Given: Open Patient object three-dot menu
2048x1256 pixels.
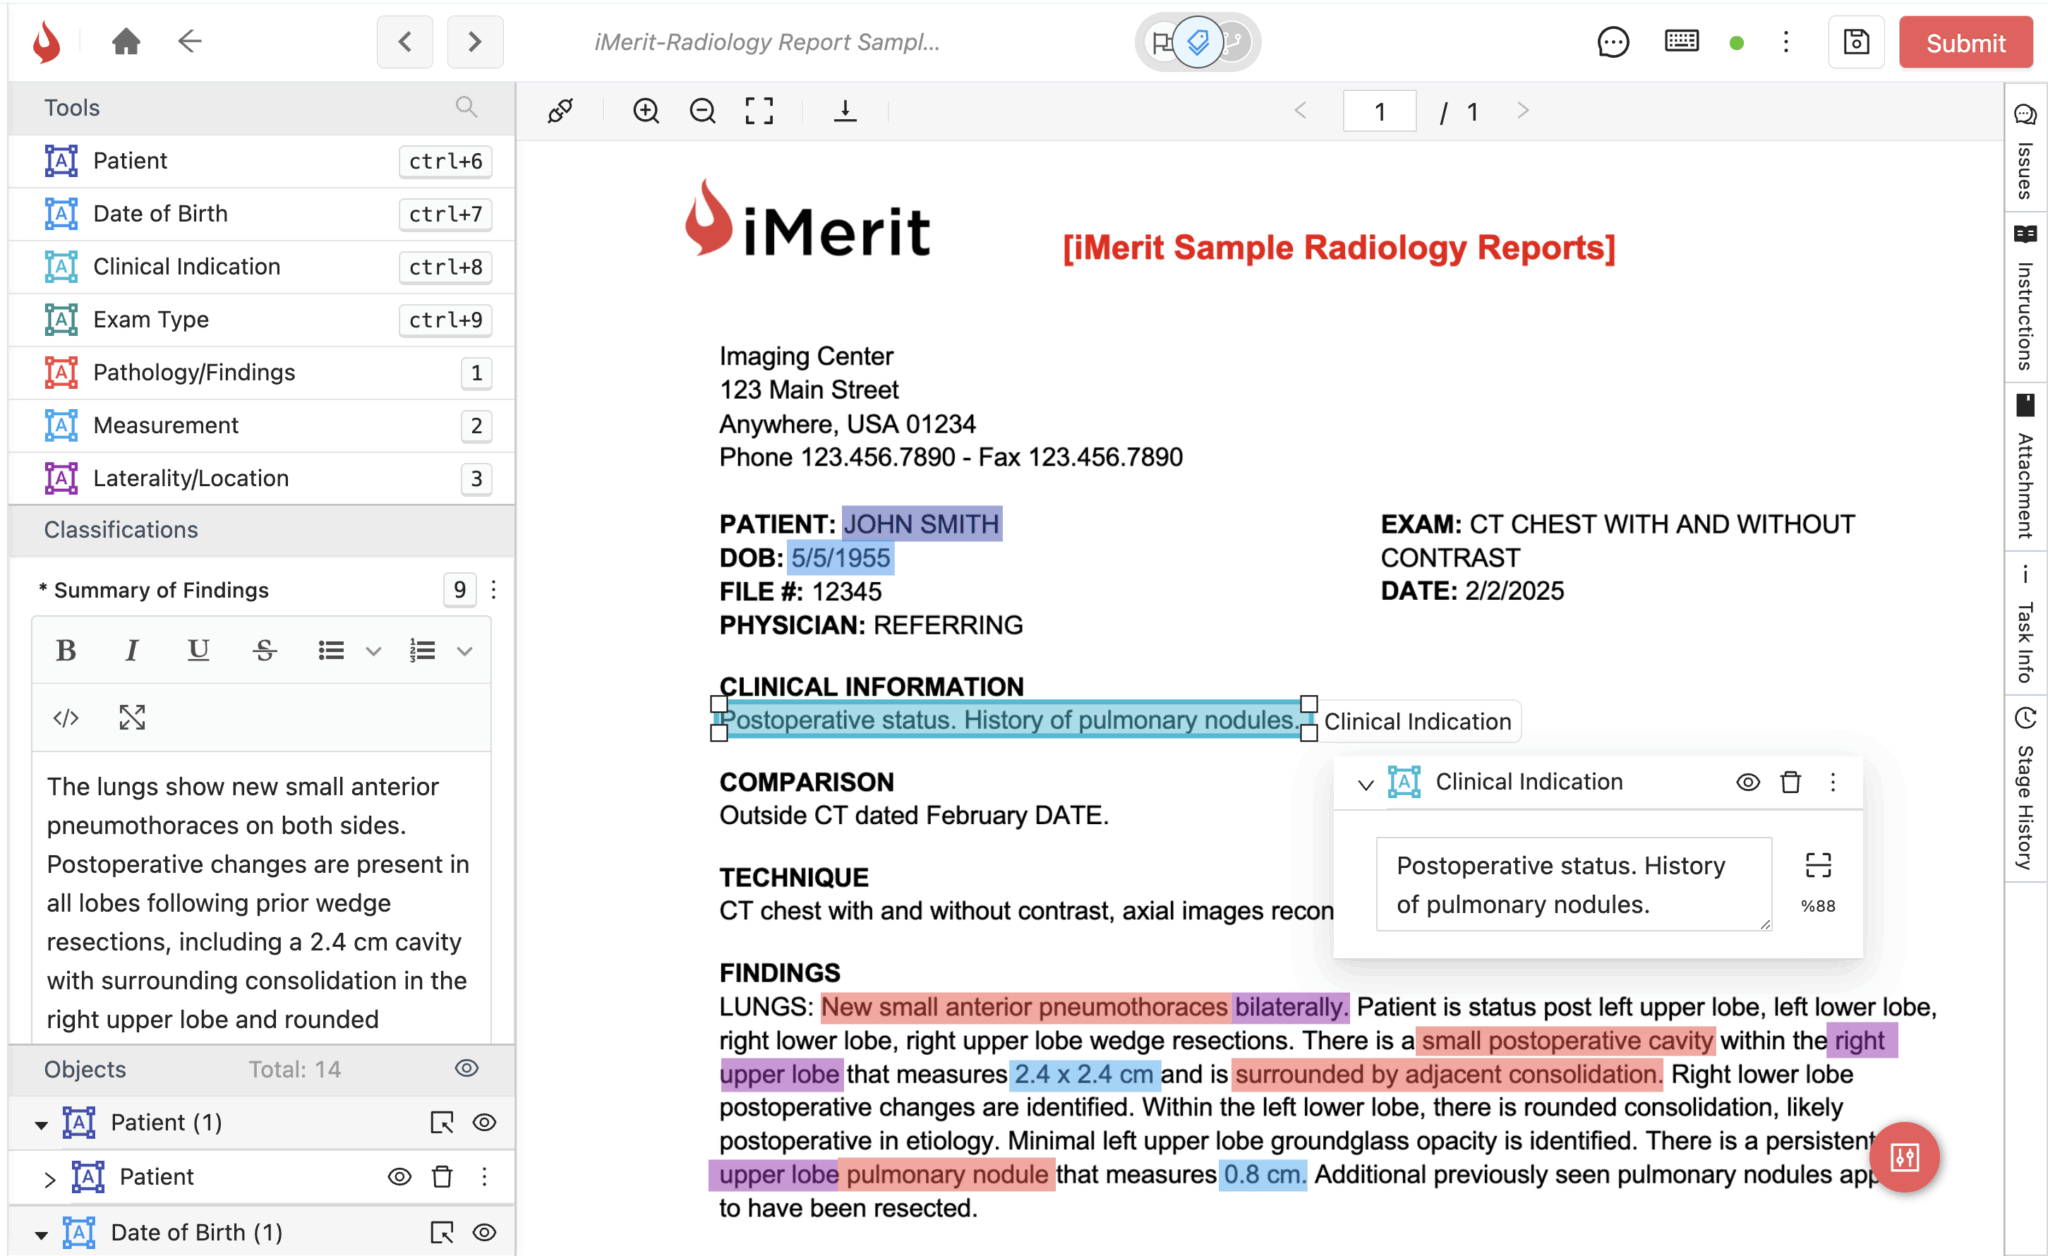Looking at the screenshot, I should [485, 1177].
